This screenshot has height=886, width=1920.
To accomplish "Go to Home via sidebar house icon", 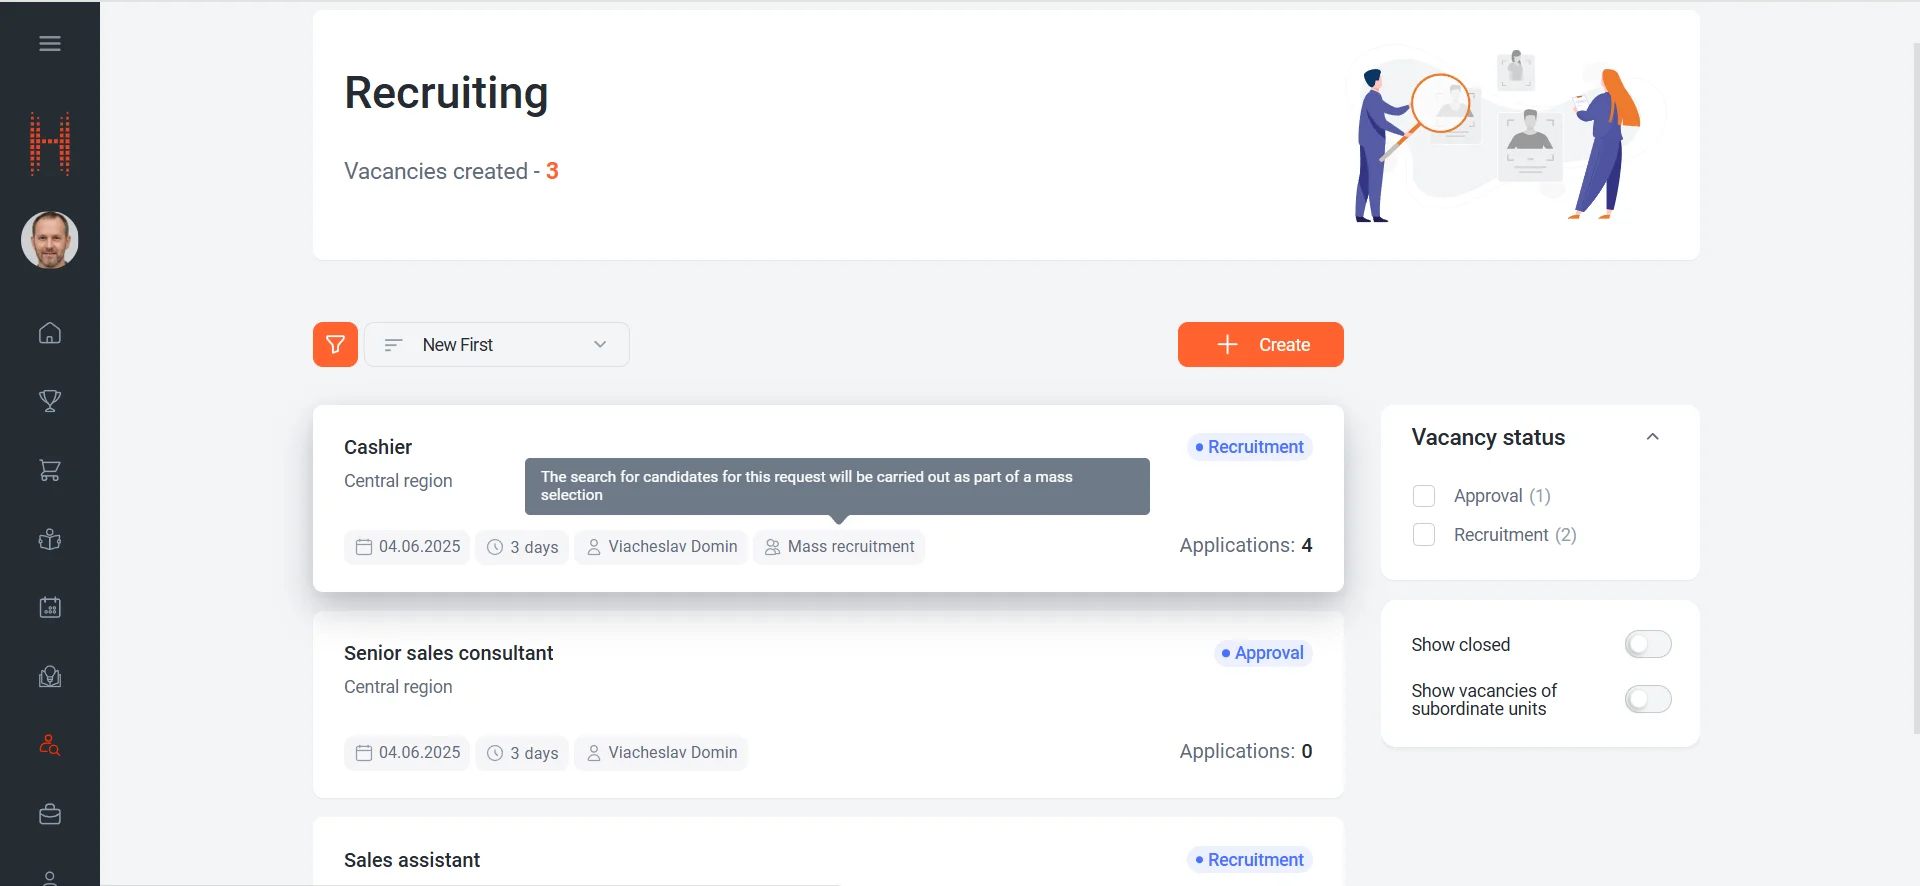I will point(50,333).
